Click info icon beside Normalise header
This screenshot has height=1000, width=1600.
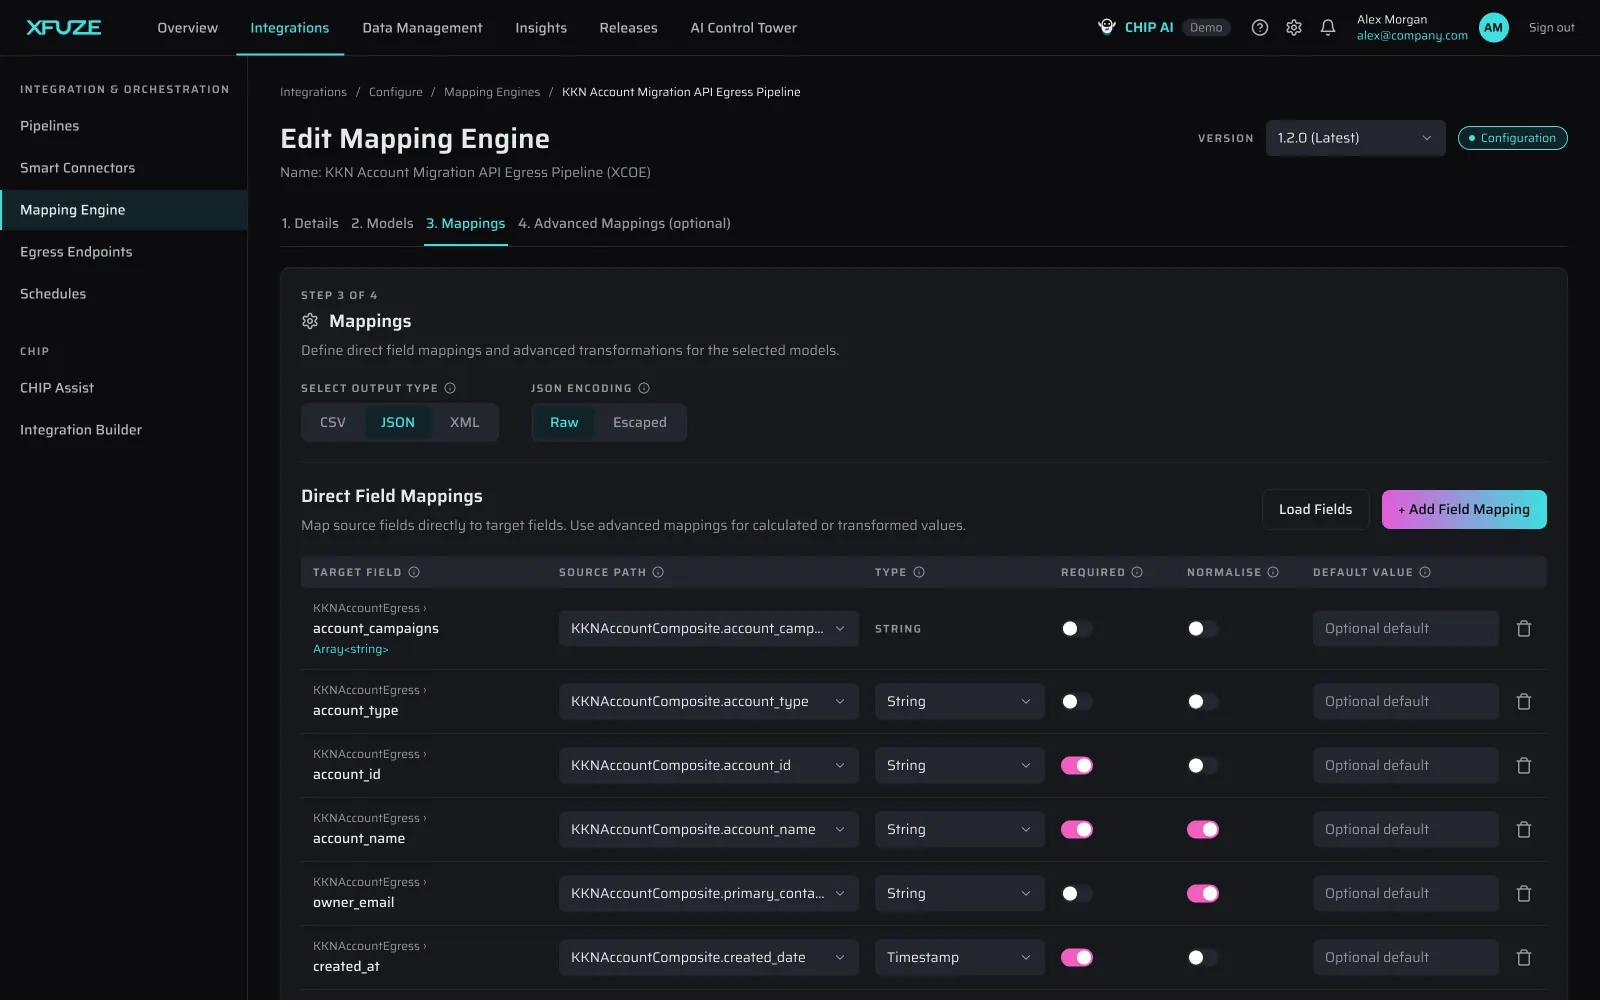pos(1273,572)
